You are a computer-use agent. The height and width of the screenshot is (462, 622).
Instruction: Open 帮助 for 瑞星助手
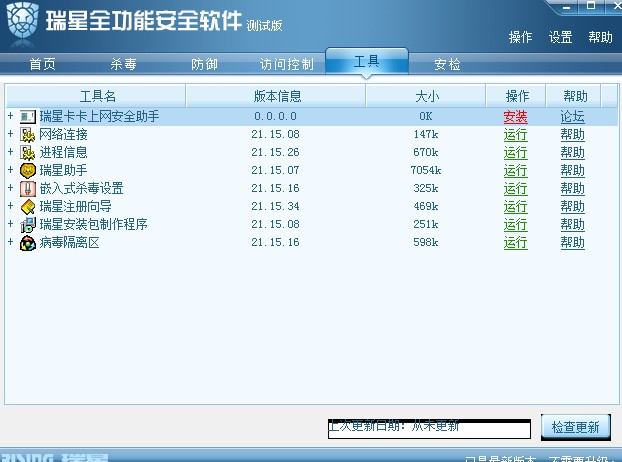click(572, 171)
